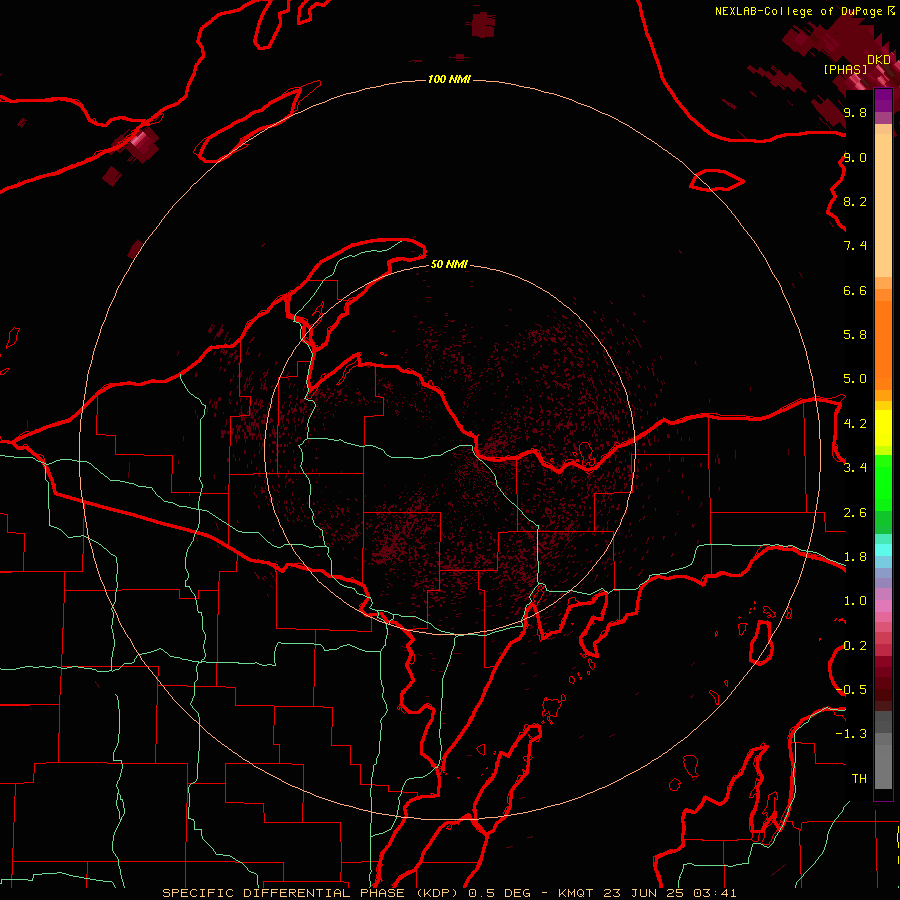Click the "TH" threshold label on the scale

click(x=859, y=778)
